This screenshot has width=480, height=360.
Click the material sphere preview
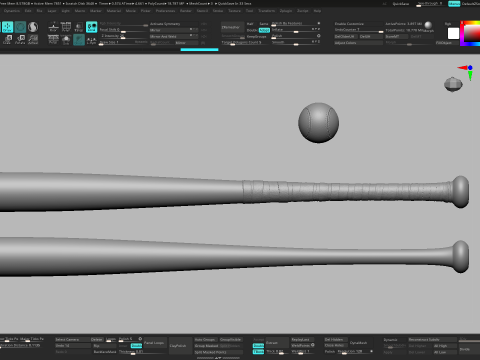point(428,25)
